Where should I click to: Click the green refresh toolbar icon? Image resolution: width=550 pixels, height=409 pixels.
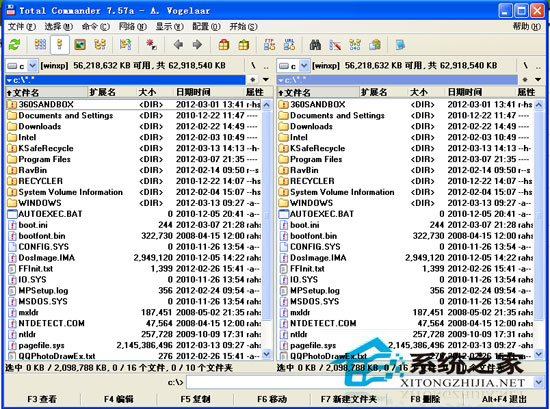(14, 45)
